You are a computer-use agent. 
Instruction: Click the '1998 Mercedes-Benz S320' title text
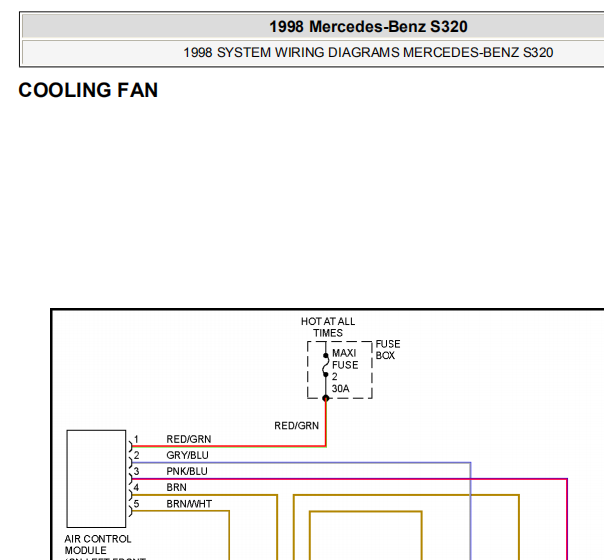pyautogui.click(x=368, y=27)
